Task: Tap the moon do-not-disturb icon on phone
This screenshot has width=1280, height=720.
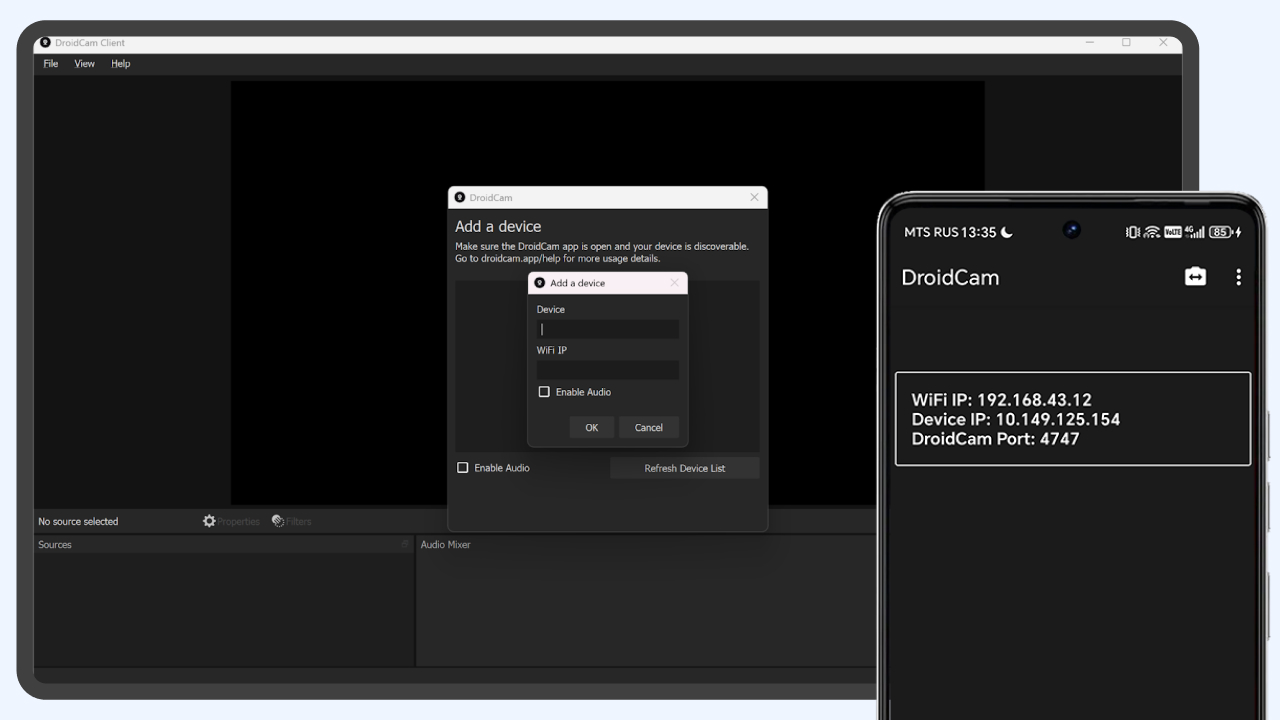Action: [x=1007, y=232]
